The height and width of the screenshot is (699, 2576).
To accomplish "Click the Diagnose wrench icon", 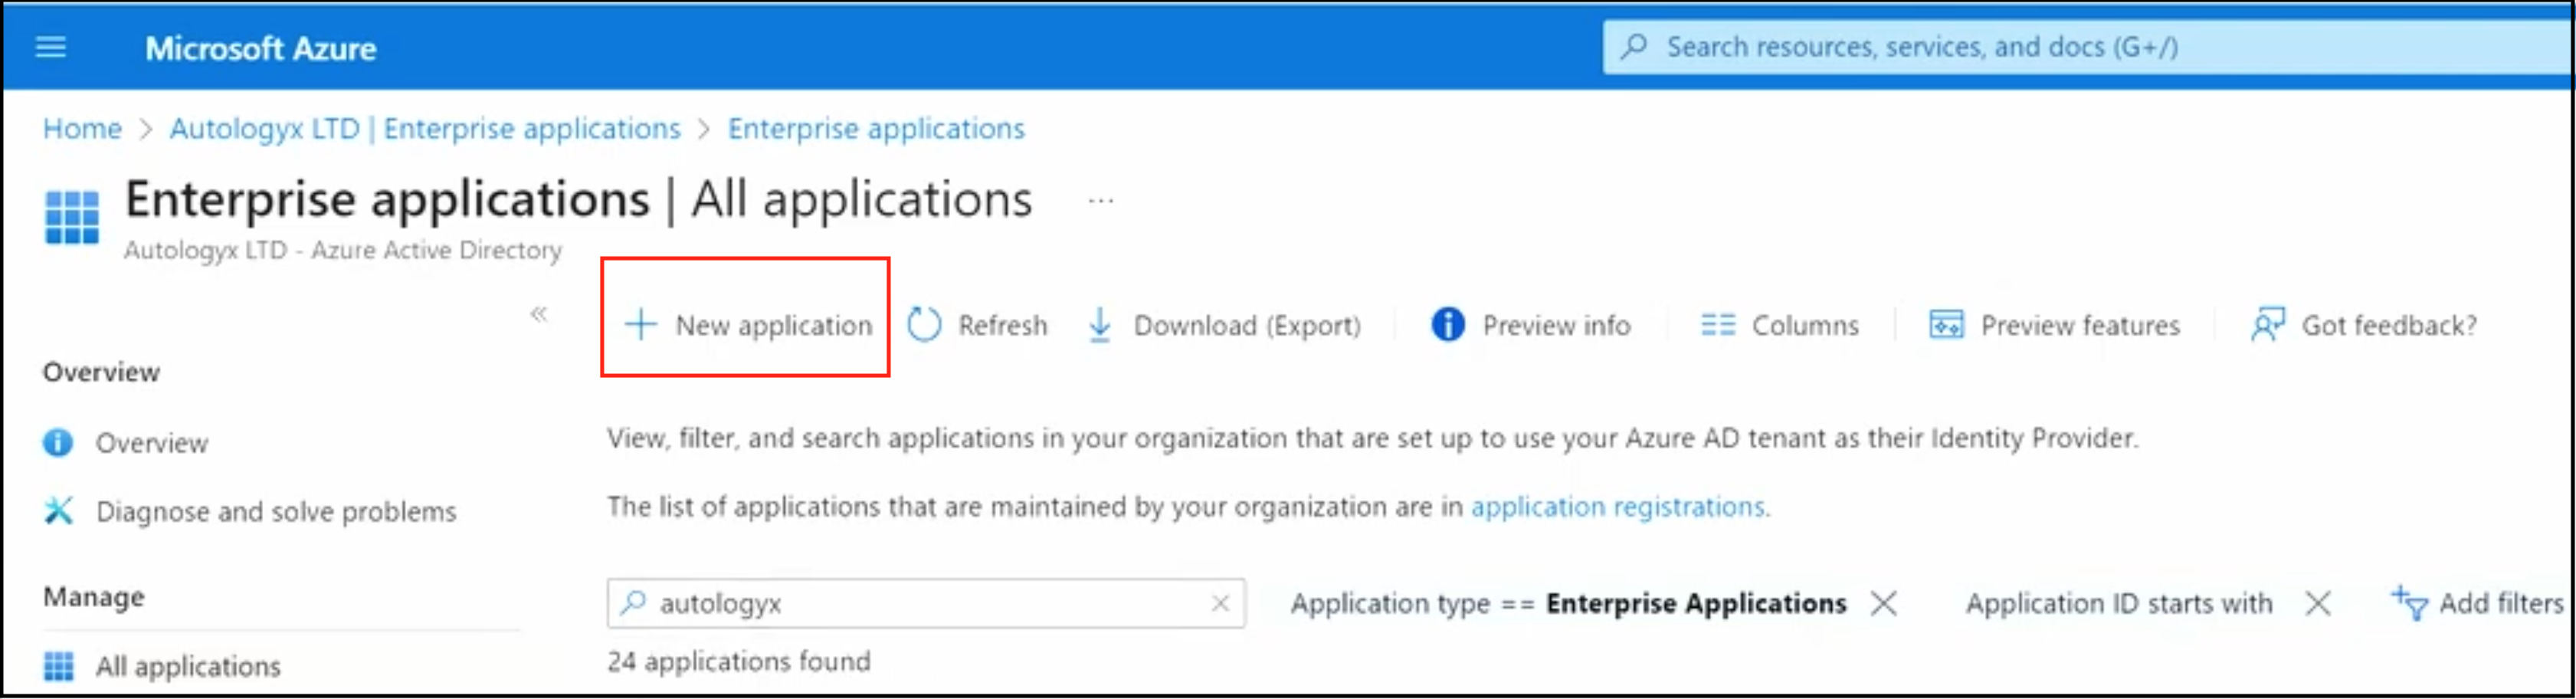I will 58,511.
